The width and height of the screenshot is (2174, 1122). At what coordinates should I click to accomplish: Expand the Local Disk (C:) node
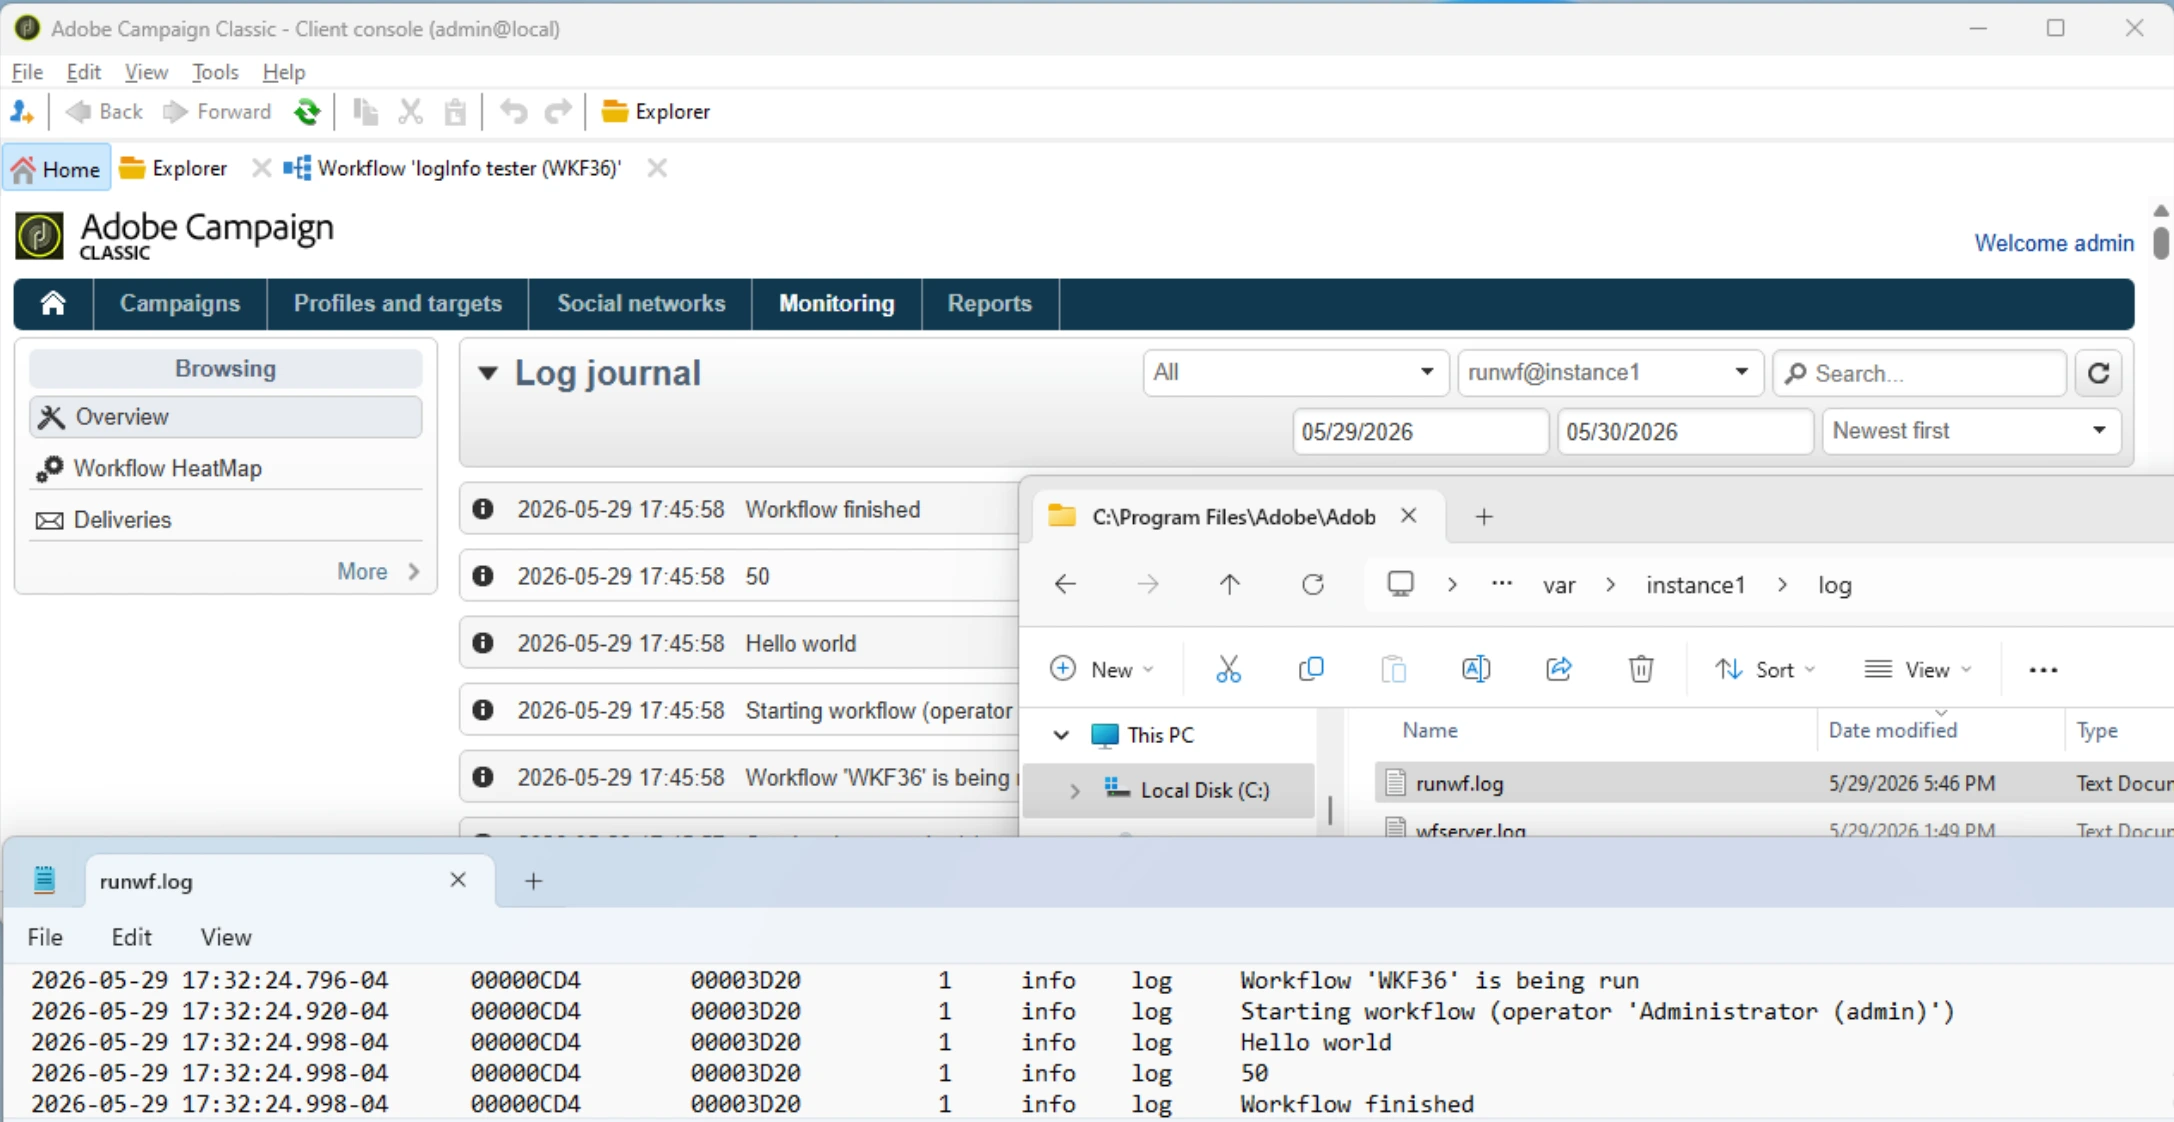pos(1075,790)
